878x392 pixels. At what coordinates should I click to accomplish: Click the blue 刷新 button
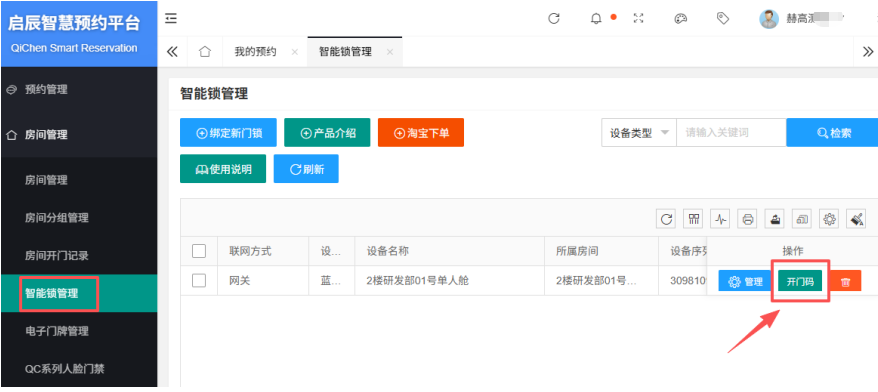(x=306, y=169)
